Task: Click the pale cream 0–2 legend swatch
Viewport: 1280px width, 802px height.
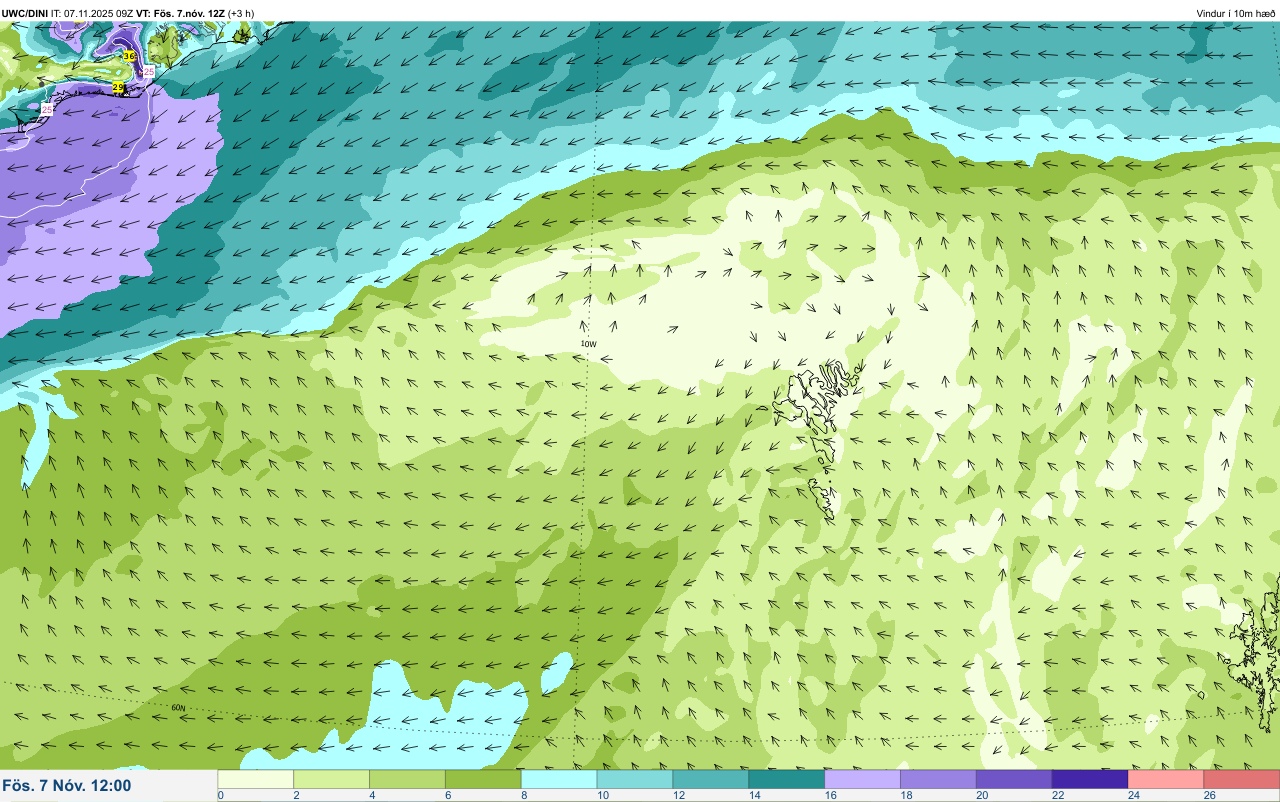Action: (255, 779)
